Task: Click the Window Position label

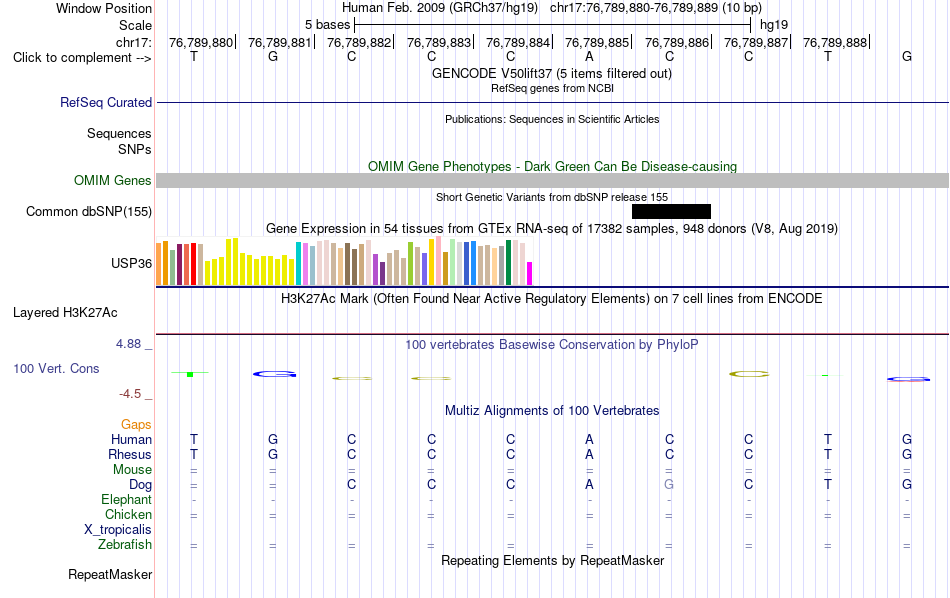Action: 104,8
